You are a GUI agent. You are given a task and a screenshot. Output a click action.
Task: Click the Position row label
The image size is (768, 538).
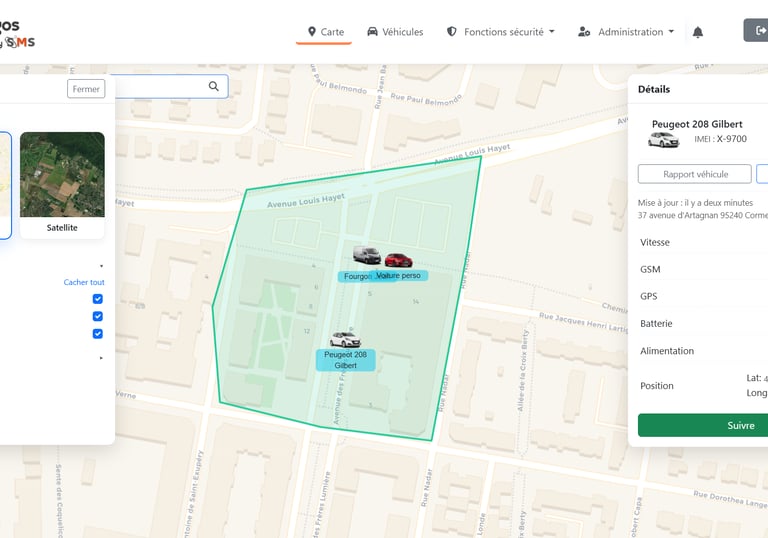coord(657,386)
